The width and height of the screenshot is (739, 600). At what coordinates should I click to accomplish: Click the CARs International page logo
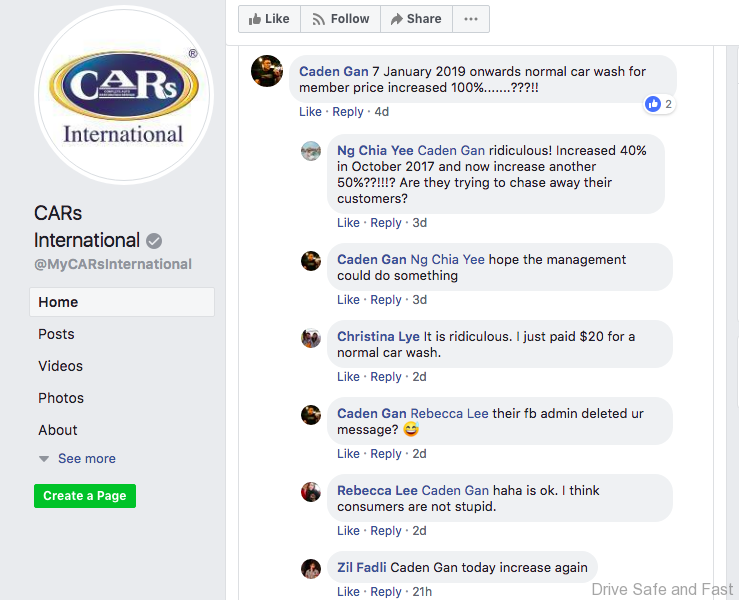tap(124, 96)
